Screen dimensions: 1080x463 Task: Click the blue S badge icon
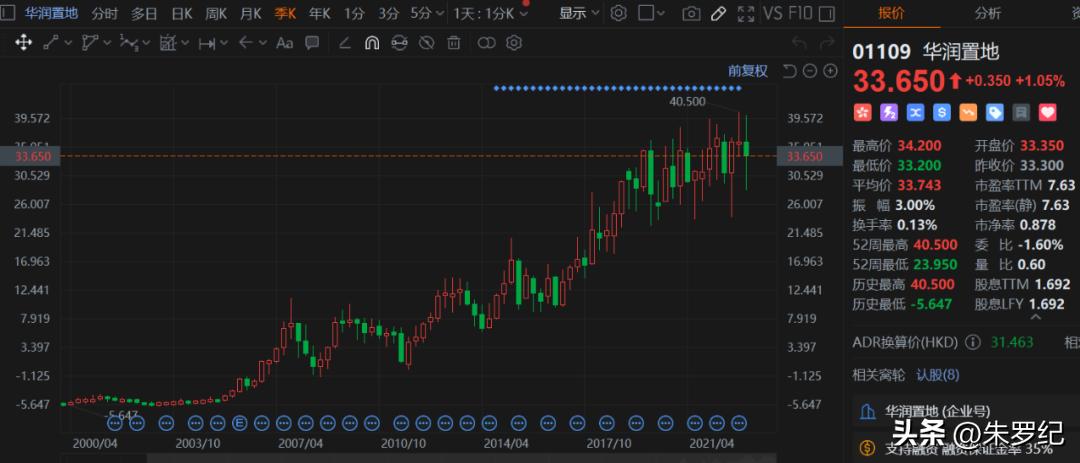click(x=942, y=112)
